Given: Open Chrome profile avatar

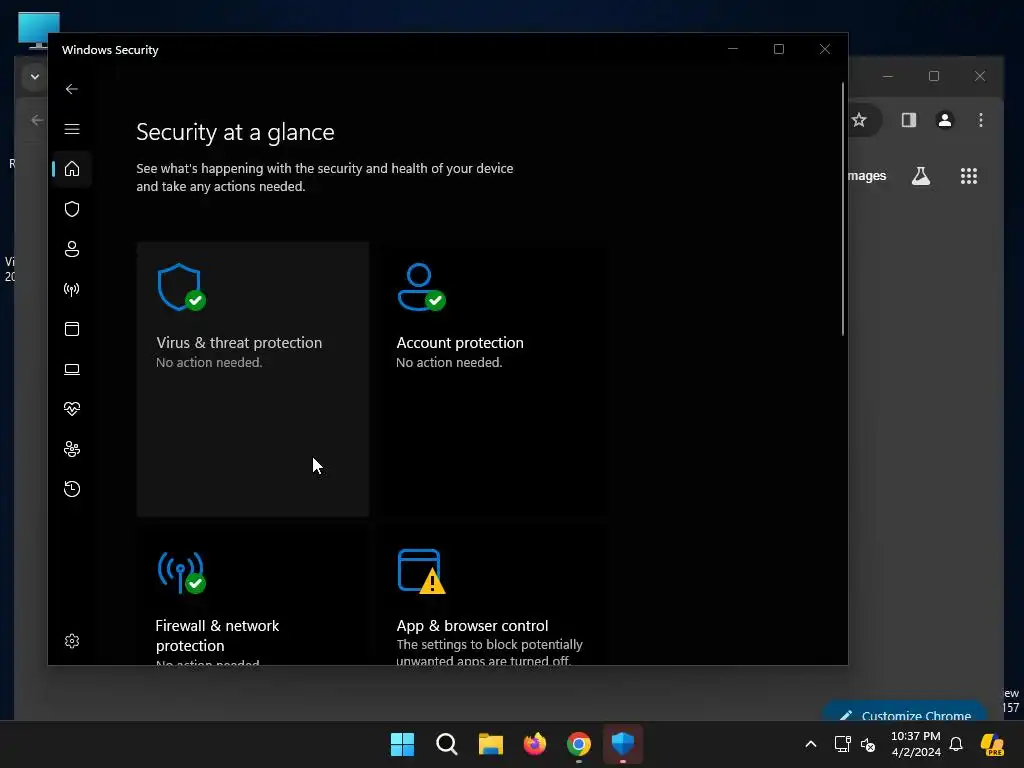Looking at the screenshot, I should point(944,120).
